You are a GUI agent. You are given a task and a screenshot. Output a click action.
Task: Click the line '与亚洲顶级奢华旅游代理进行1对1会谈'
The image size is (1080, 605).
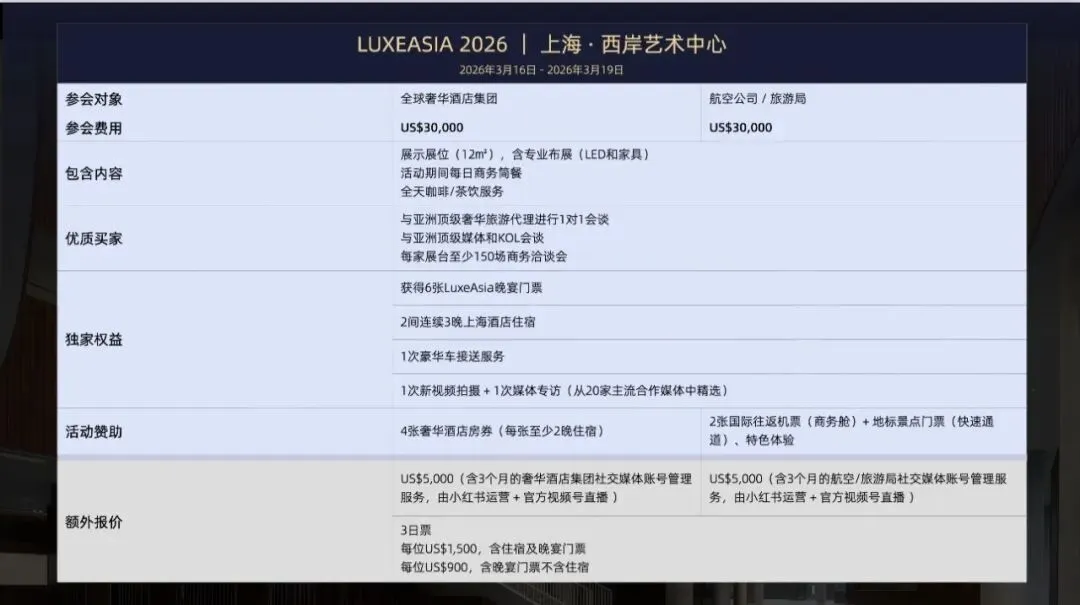pos(505,220)
